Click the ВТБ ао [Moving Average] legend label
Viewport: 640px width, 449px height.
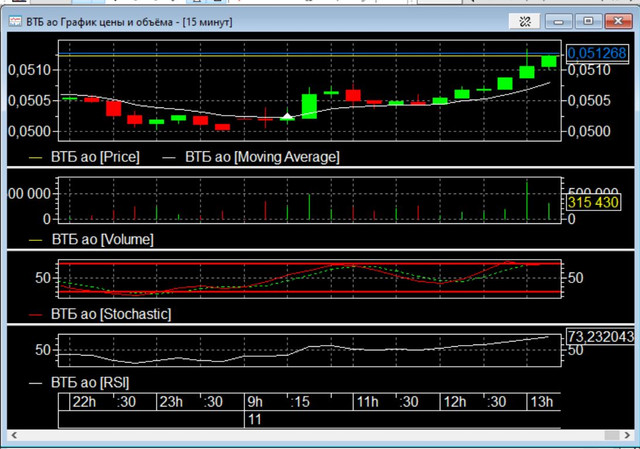262,157
